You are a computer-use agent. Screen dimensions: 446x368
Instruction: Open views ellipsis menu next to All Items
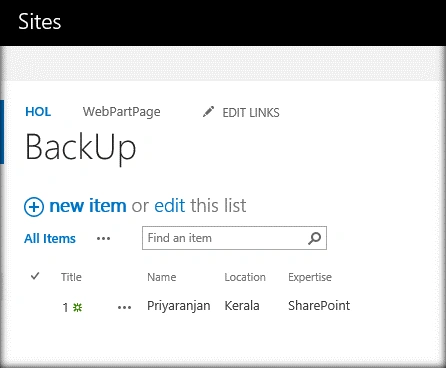(x=103, y=239)
